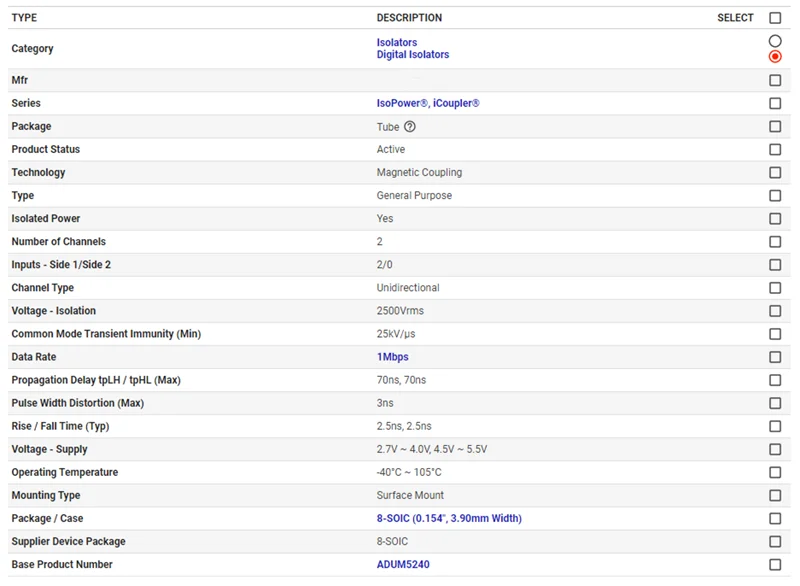This screenshot has height=586, width=800.
Task: Open the Isolators category link
Action: (396, 42)
